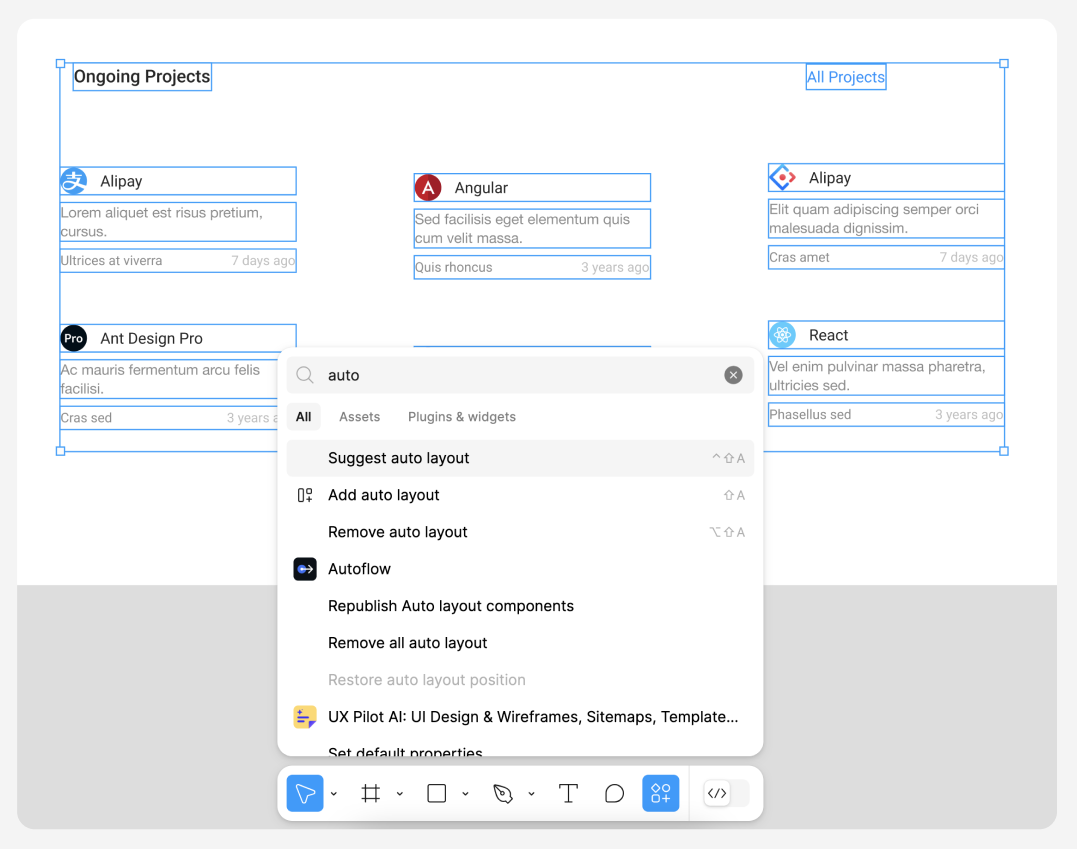Image resolution: width=1077 pixels, height=849 pixels.
Task: Run Suggest auto layout
Action: point(520,458)
